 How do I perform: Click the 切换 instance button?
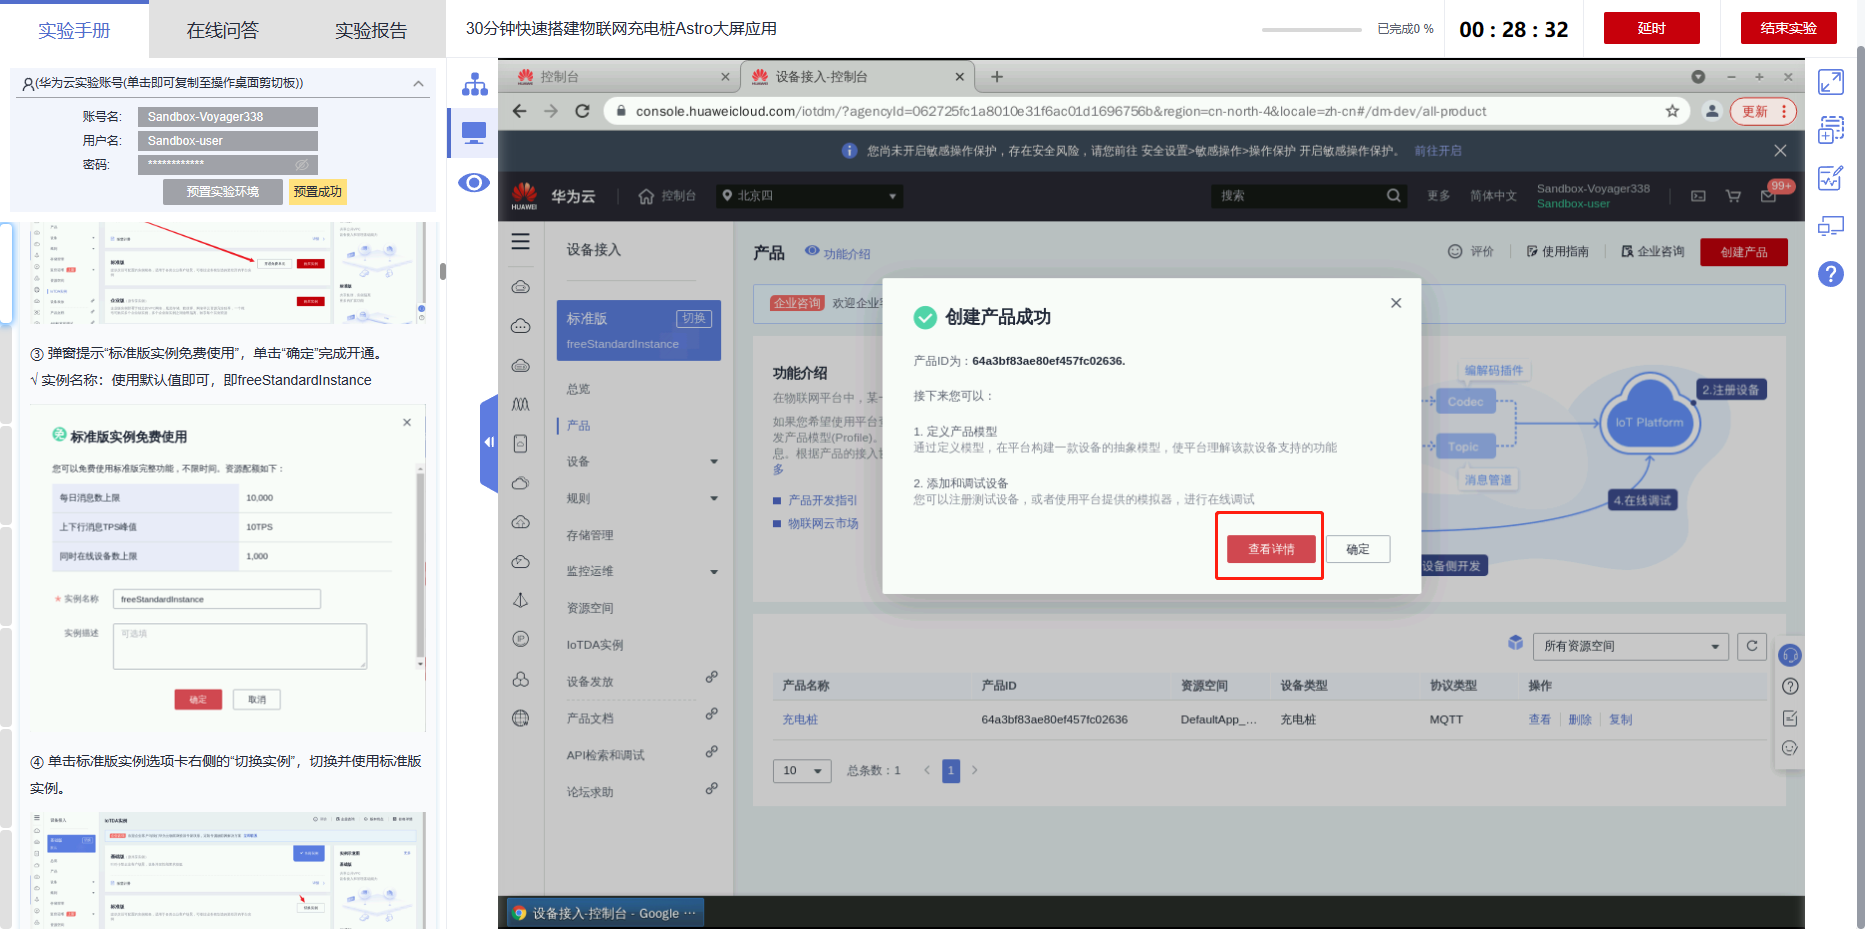(694, 318)
